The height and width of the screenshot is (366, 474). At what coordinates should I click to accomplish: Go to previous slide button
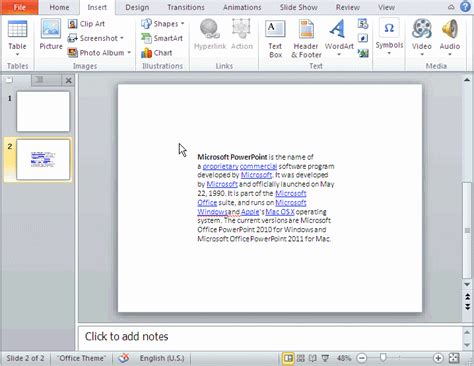tap(467, 296)
